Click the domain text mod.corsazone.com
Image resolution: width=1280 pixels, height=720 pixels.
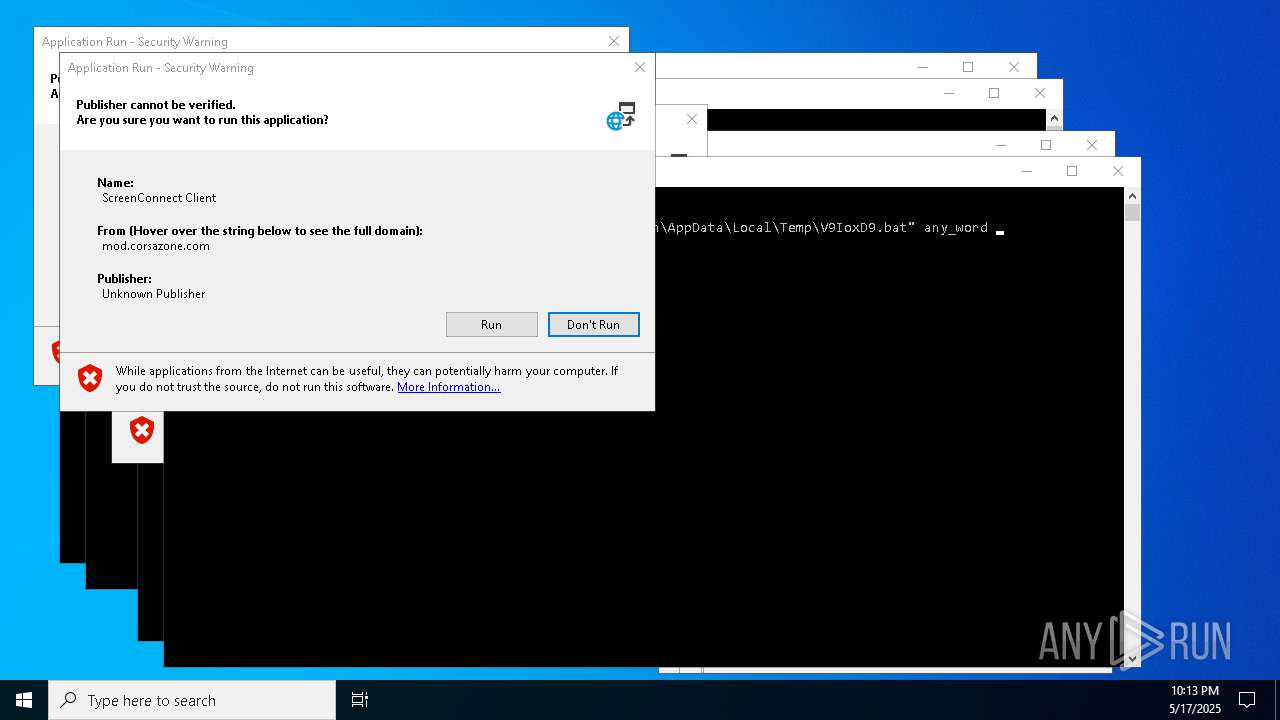156,246
